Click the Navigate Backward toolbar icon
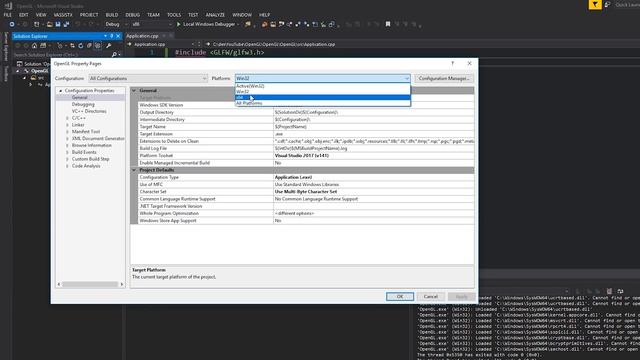 [x=12, y=24]
